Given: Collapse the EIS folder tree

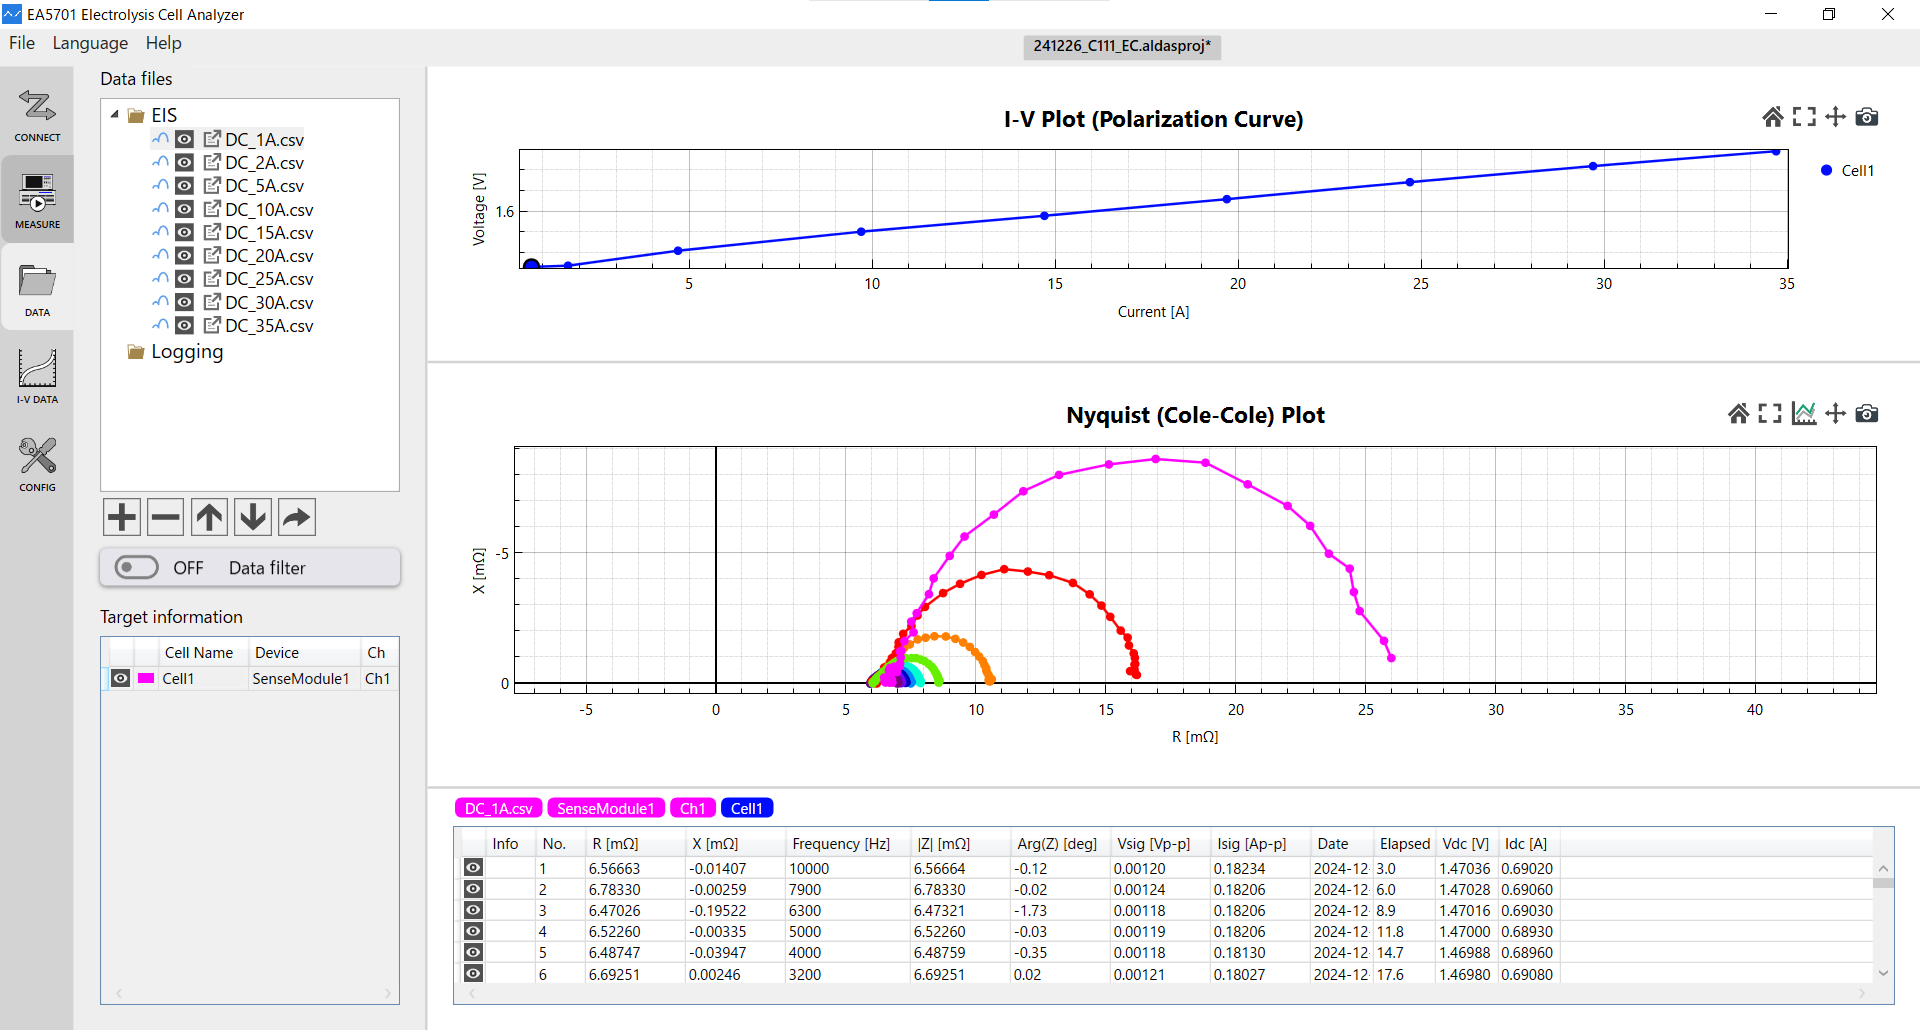Looking at the screenshot, I should click(115, 115).
